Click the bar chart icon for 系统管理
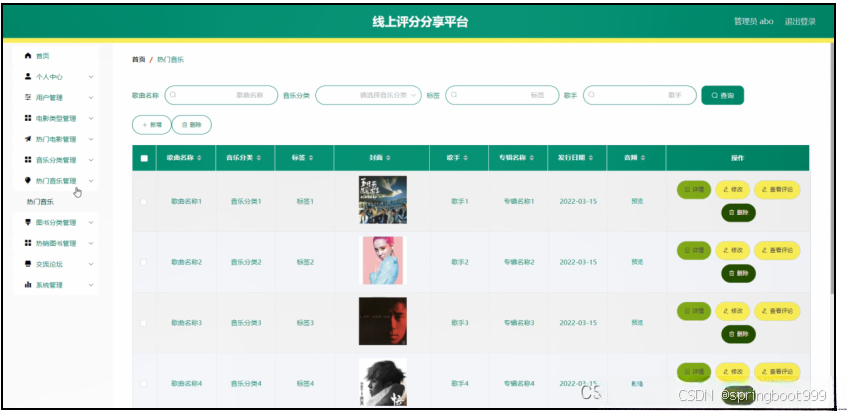 click(x=28, y=285)
